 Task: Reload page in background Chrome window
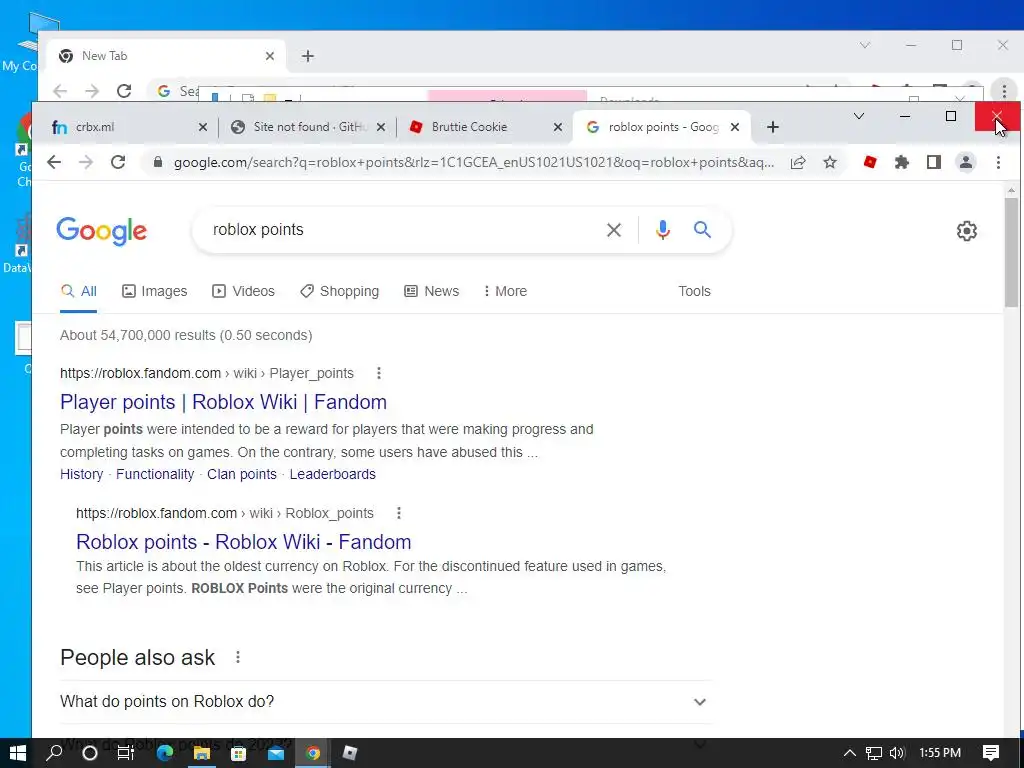click(124, 91)
